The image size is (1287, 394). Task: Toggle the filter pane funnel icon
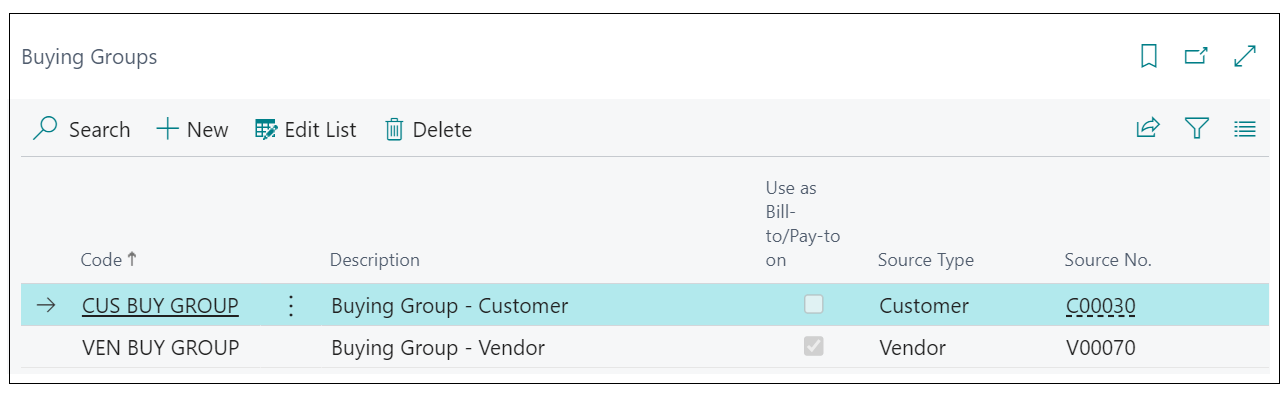[1197, 128]
